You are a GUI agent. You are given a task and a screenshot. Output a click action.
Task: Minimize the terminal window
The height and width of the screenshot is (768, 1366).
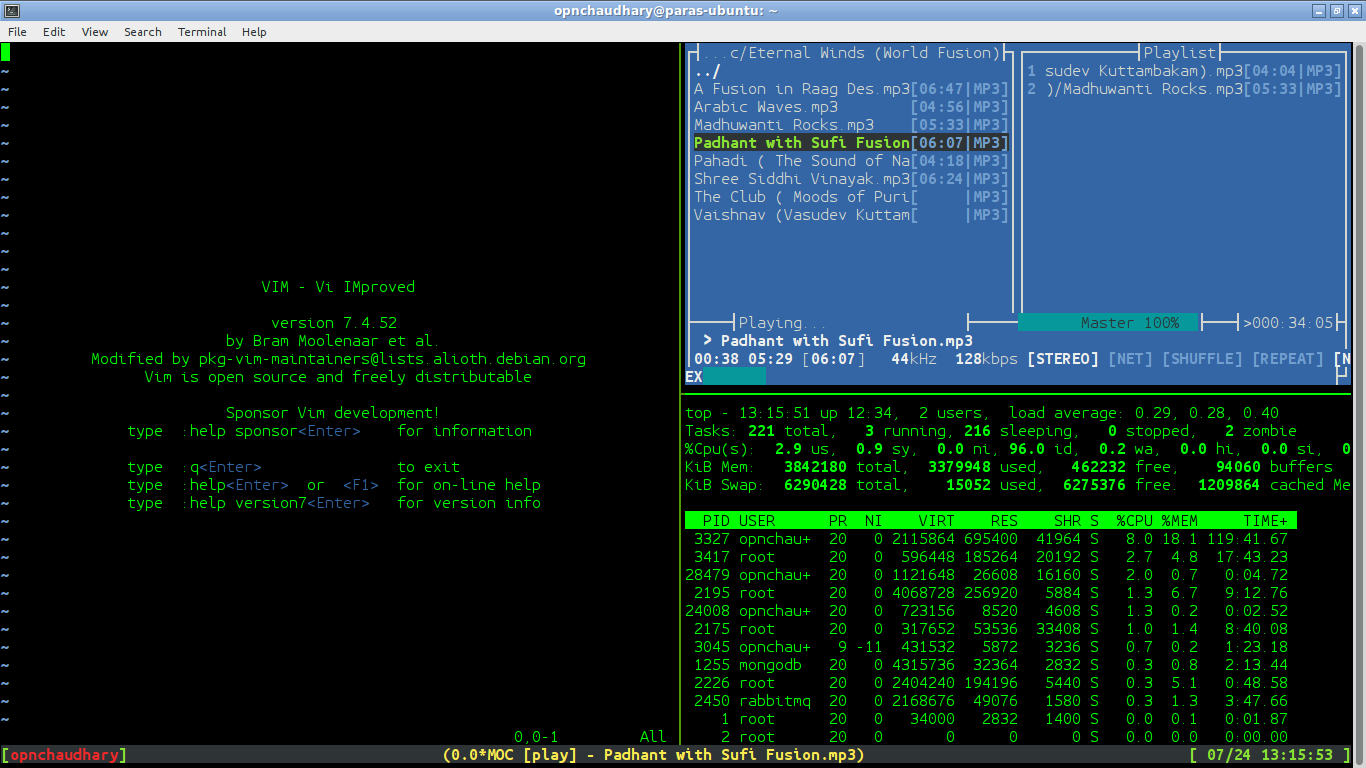click(x=1318, y=10)
